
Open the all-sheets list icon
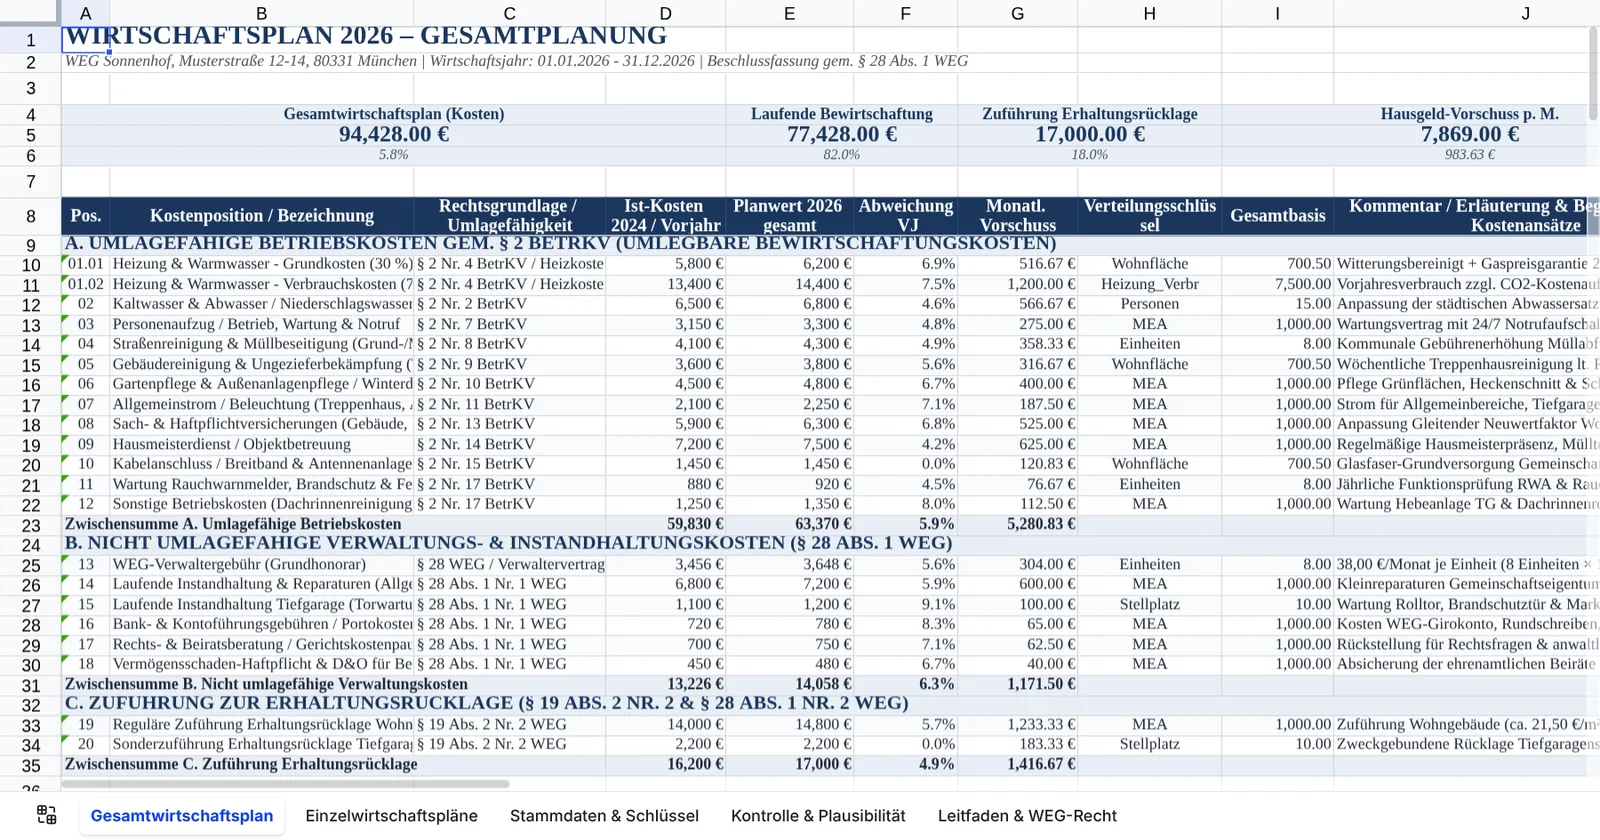(x=46, y=815)
